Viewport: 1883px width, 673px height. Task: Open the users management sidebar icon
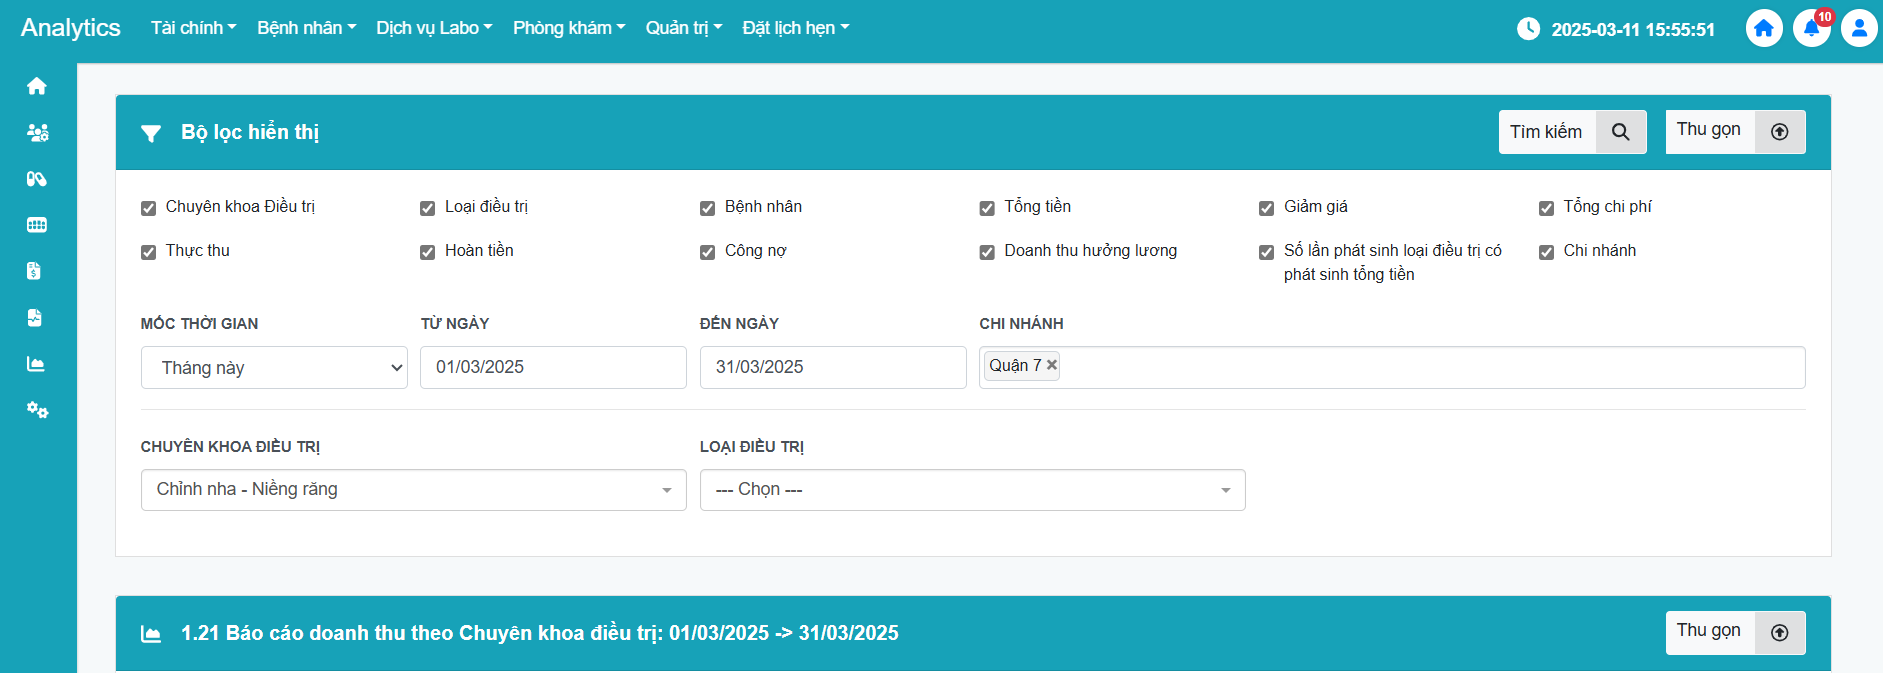[x=37, y=132]
